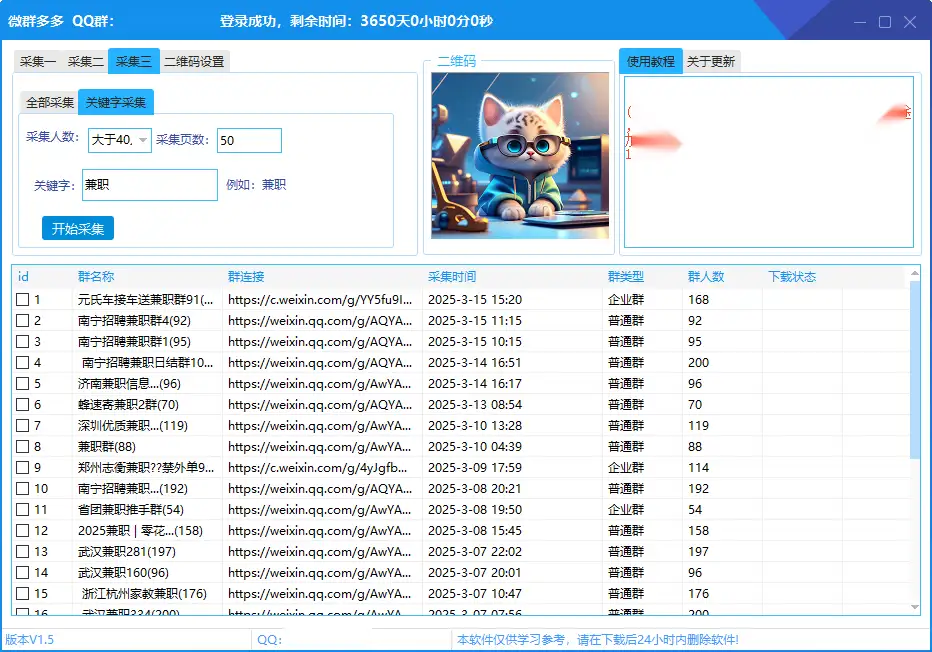Open the 采集二 tab
This screenshot has height=652, width=932.
pyautogui.click(x=85, y=62)
